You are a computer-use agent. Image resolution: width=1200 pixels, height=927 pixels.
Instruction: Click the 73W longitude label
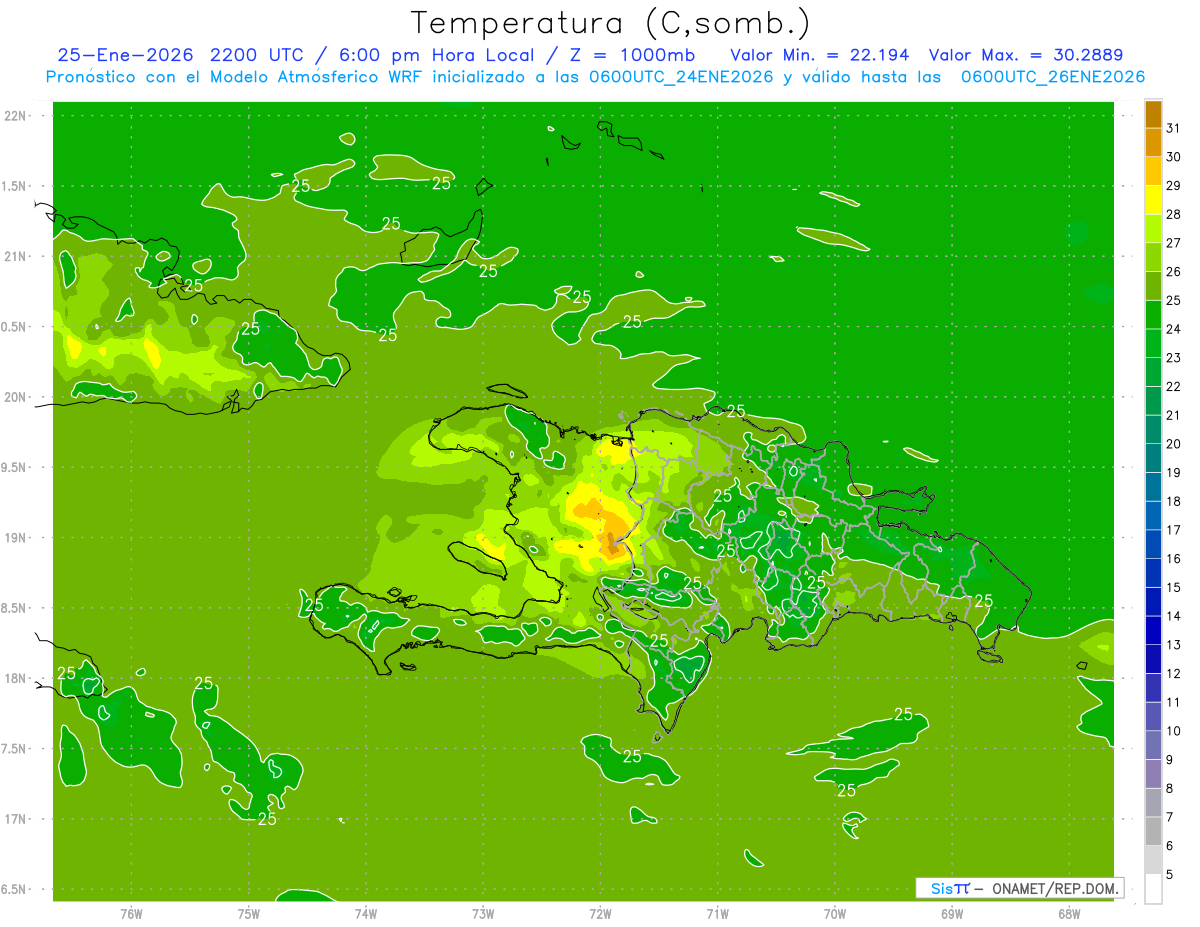point(483,914)
